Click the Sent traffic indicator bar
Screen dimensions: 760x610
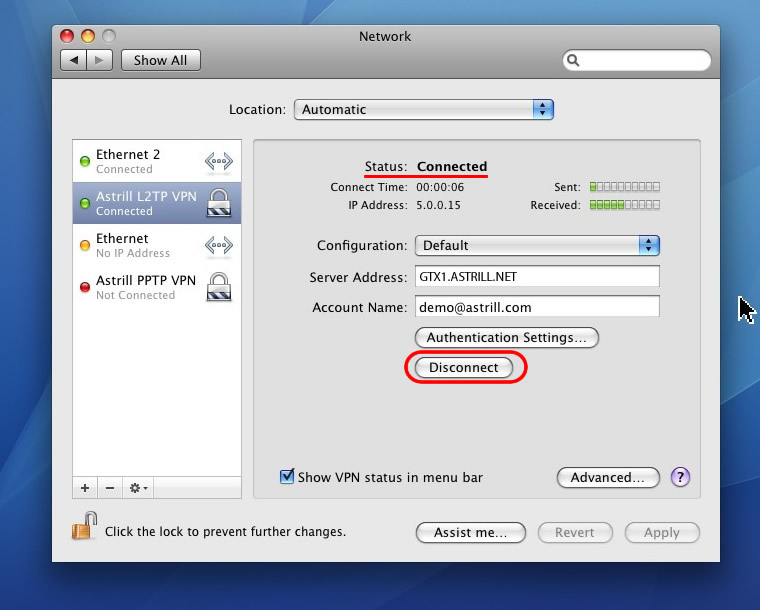(x=624, y=187)
